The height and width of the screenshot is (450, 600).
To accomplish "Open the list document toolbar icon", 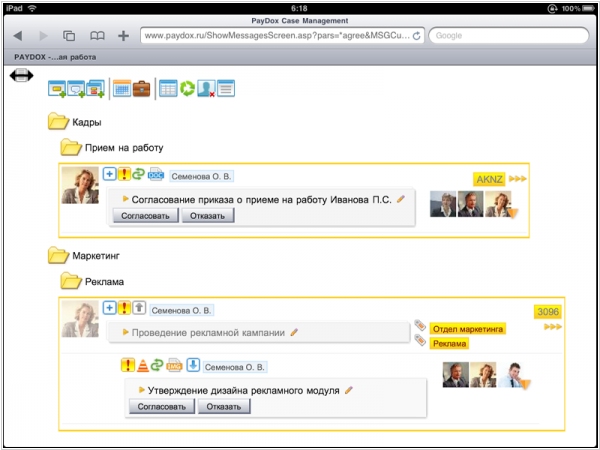I will 226,89.
